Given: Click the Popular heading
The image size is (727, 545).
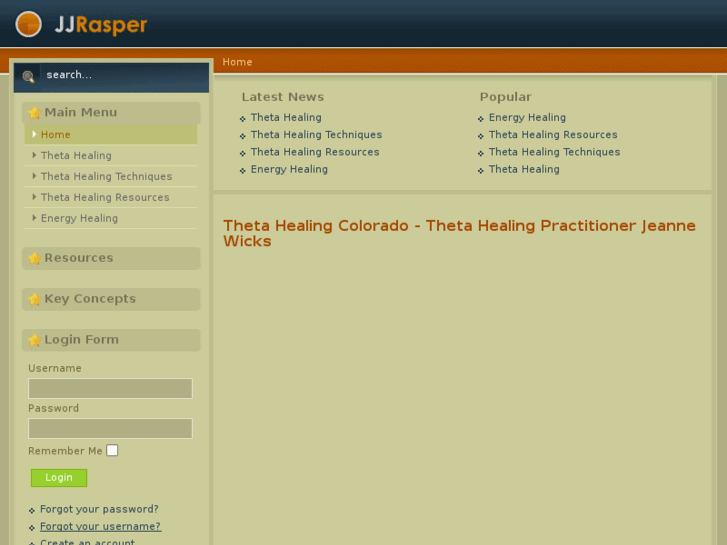Looking at the screenshot, I should pyautogui.click(x=505, y=97).
